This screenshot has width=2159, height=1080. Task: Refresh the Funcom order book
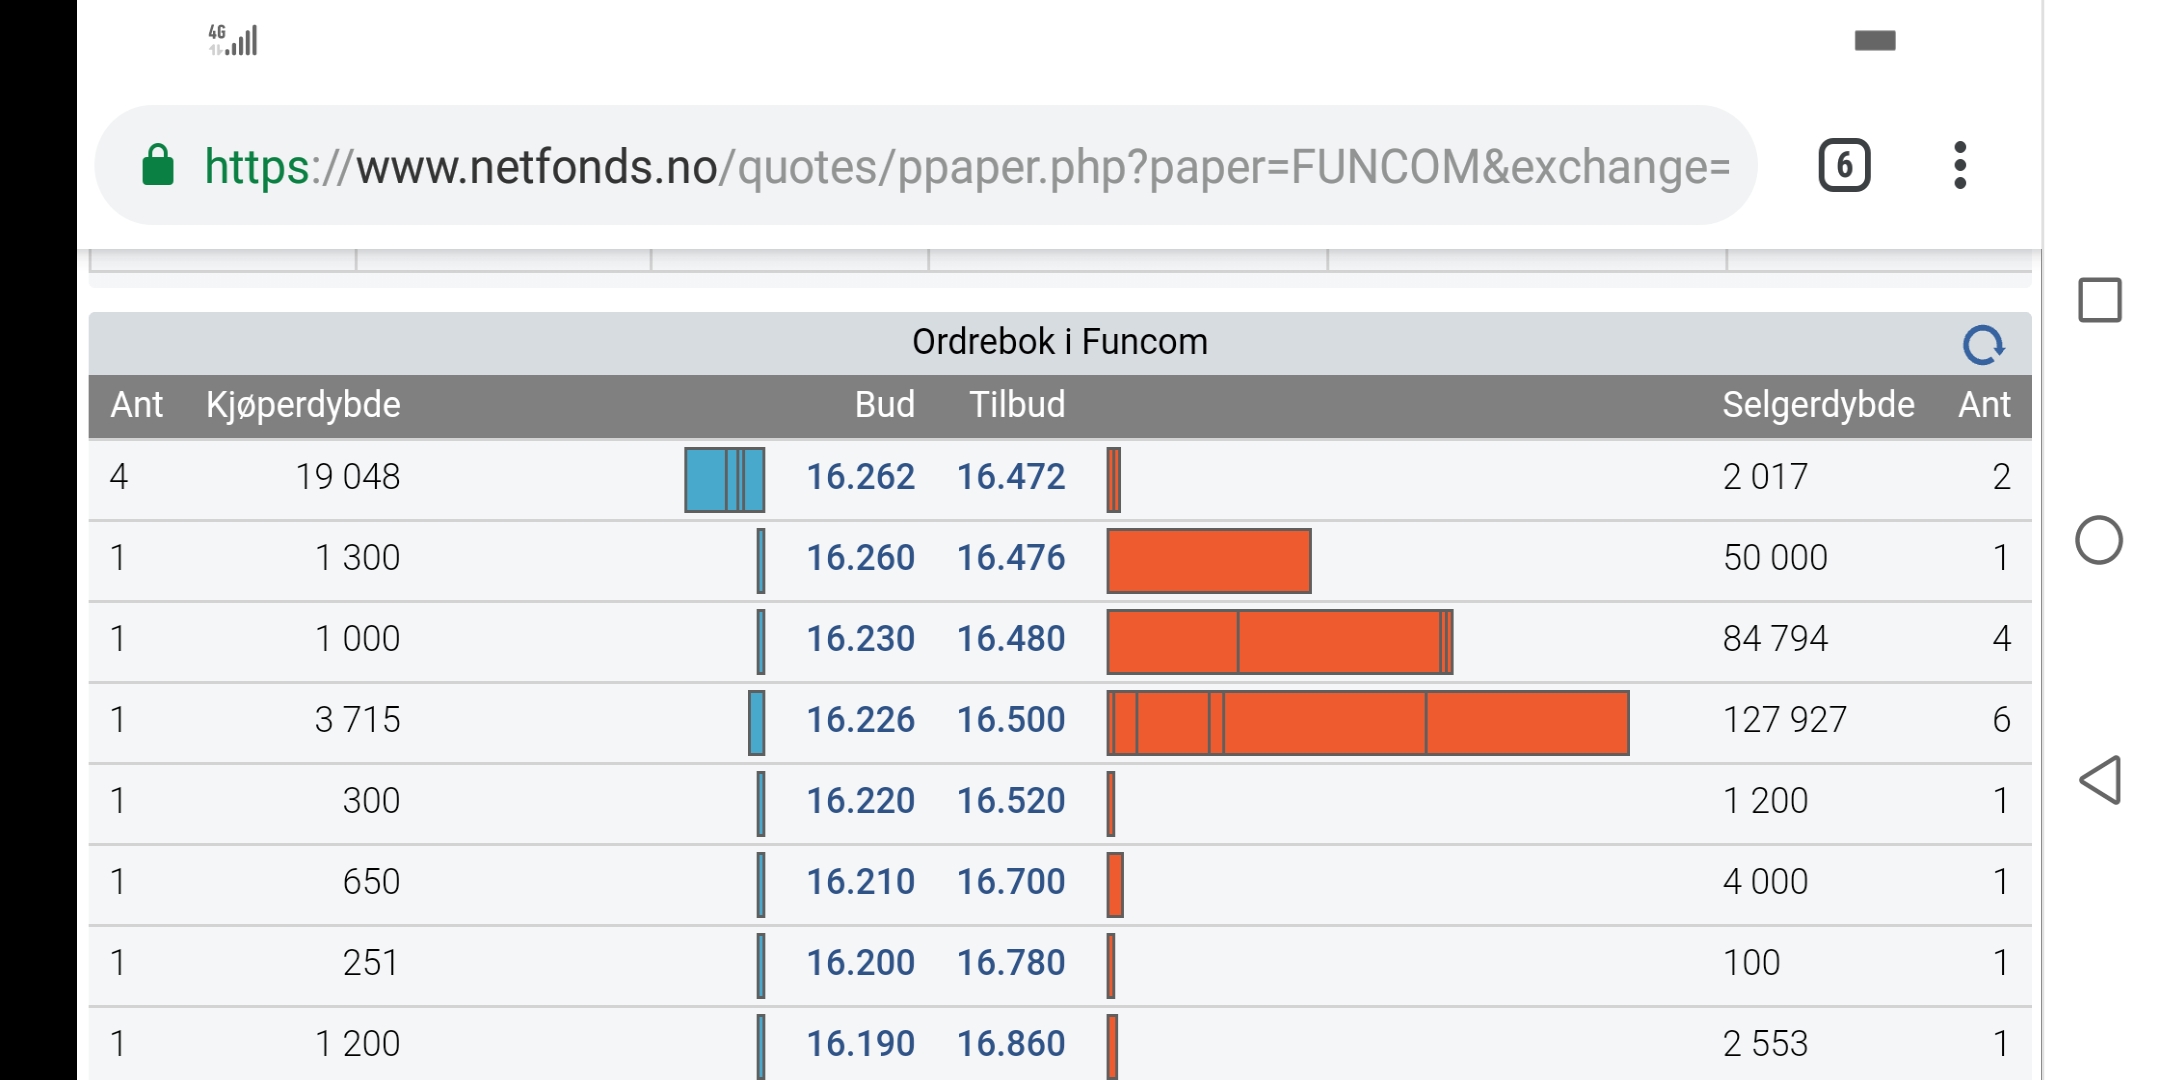pos(1983,345)
